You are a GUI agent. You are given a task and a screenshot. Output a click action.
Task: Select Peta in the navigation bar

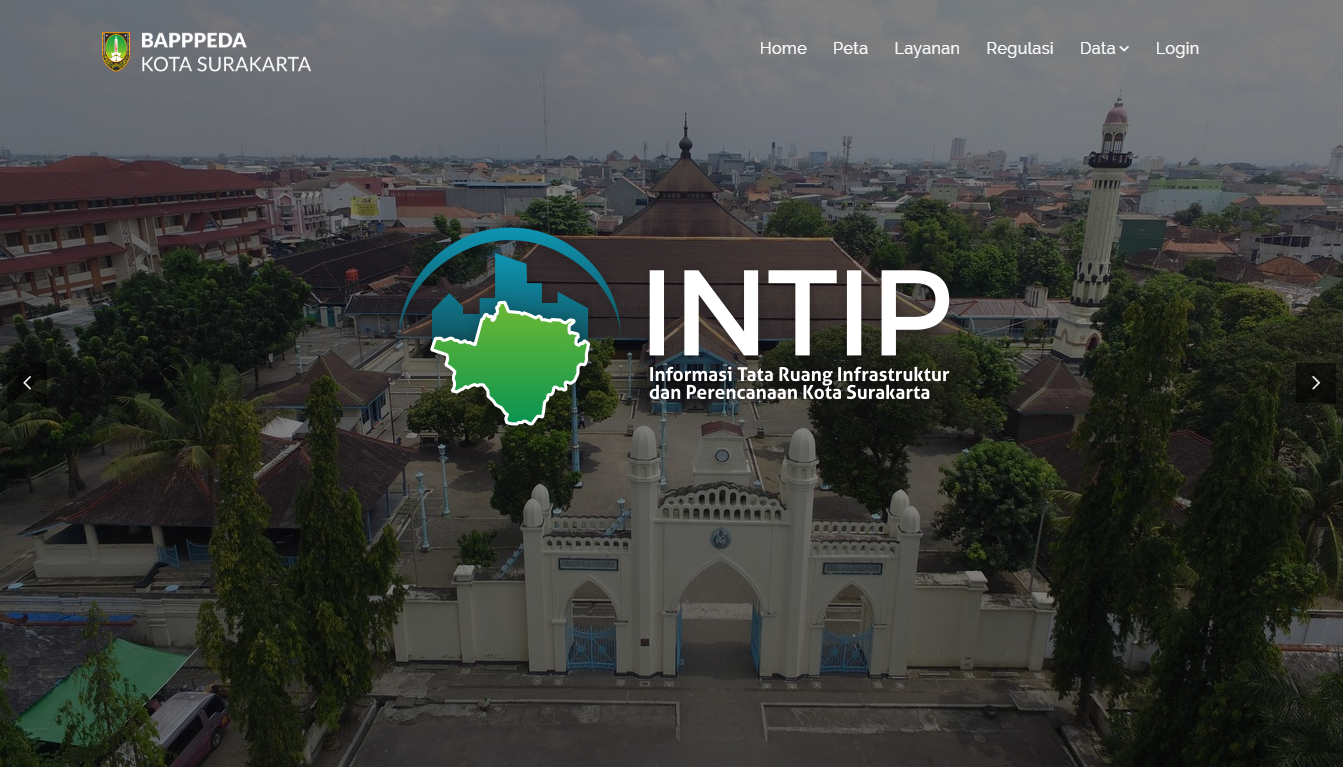pos(850,48)
